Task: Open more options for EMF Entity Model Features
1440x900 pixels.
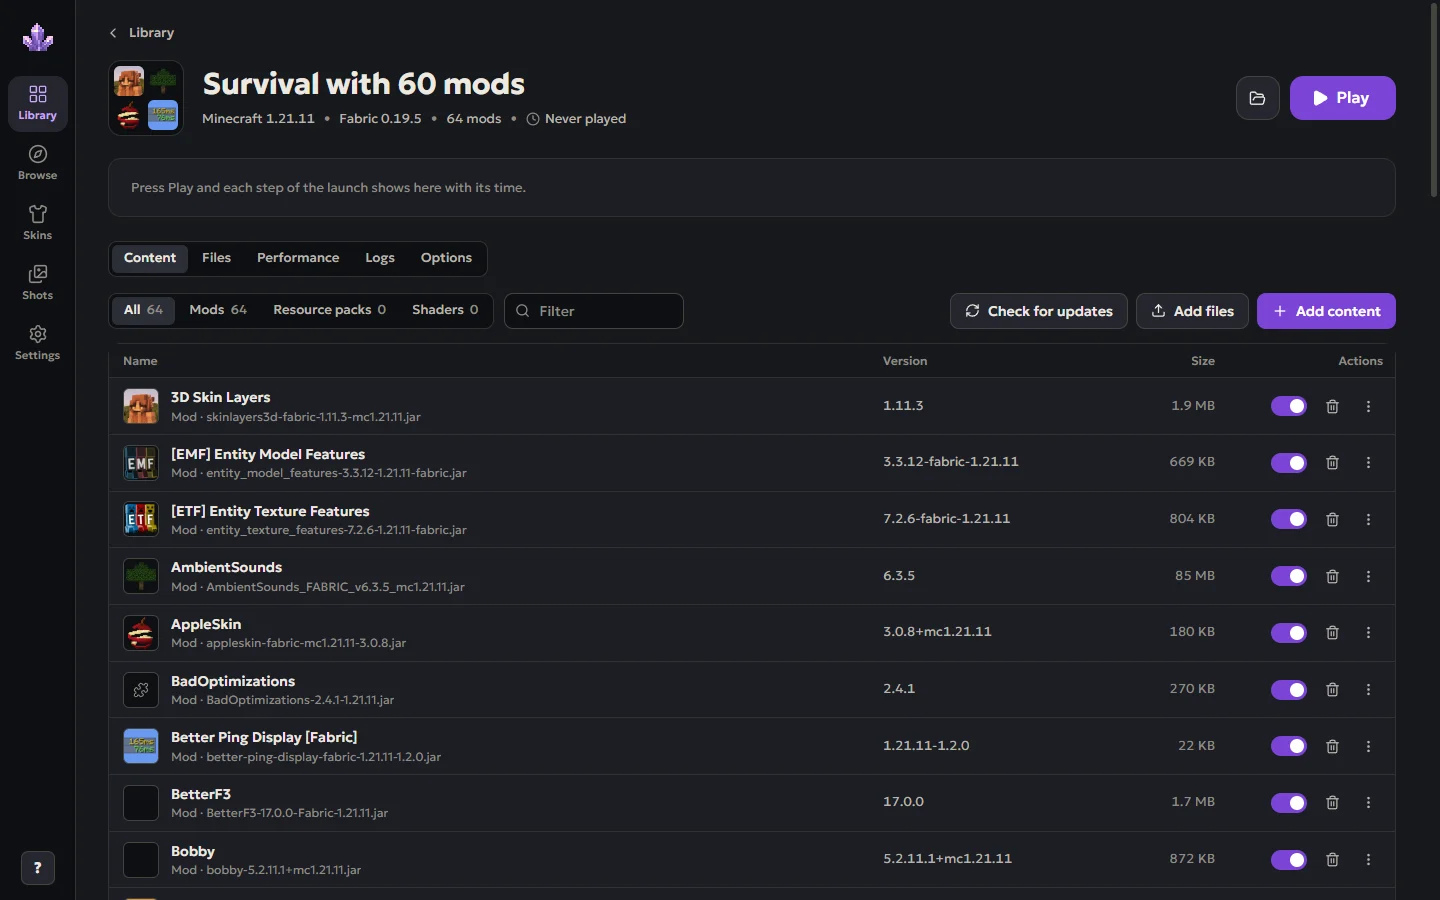Action: (1369, 463)
